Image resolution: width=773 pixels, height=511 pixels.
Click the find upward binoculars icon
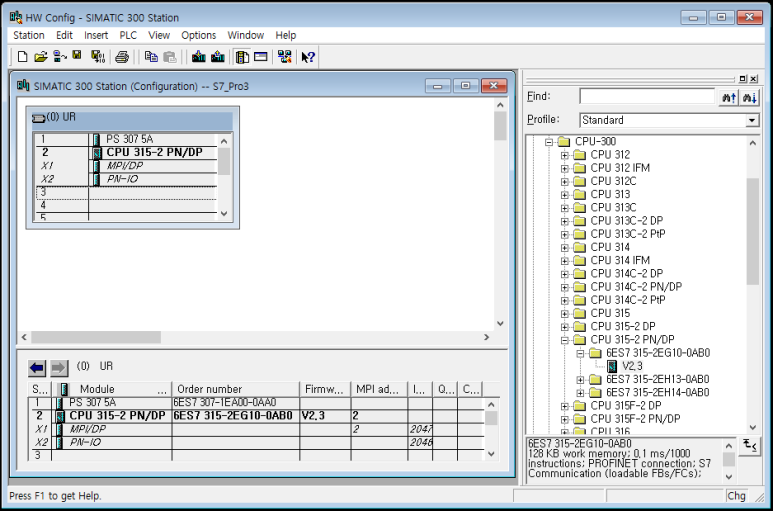pyautogui.click(x=729, y=98)
